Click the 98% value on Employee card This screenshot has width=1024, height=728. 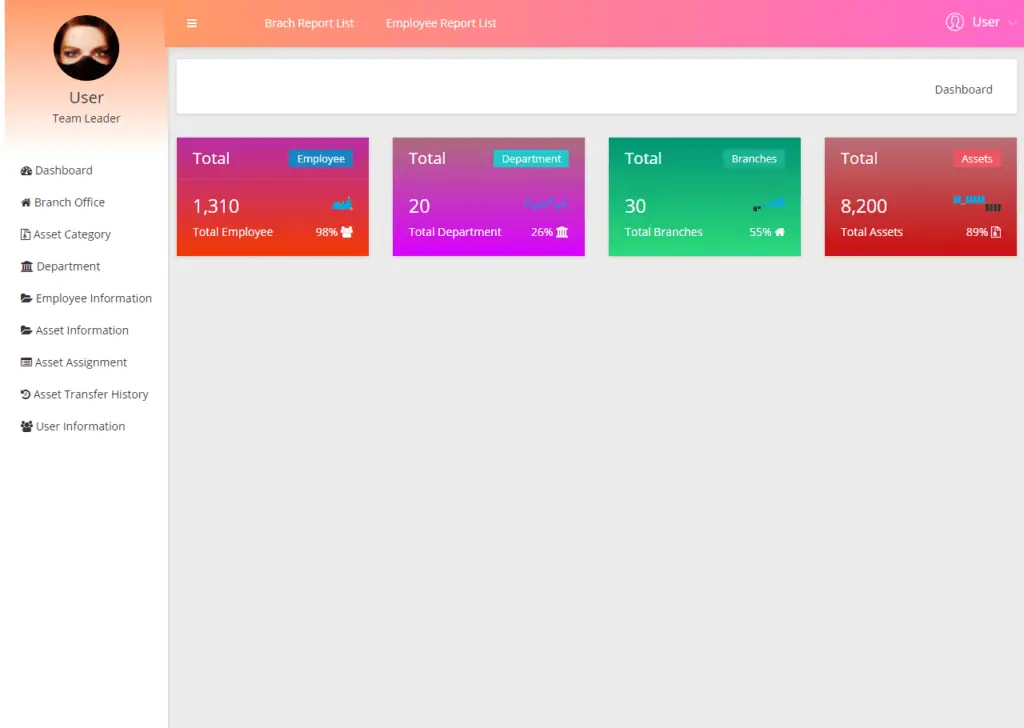(327, 232)
